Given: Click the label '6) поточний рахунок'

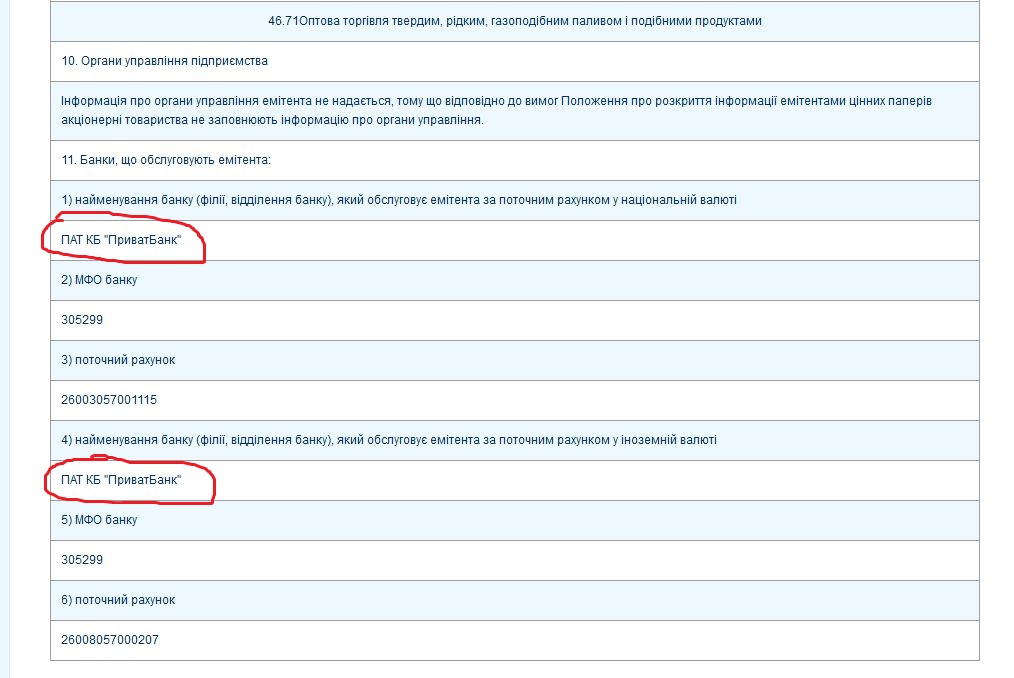Looking at the screenshot, I should 118,600.
